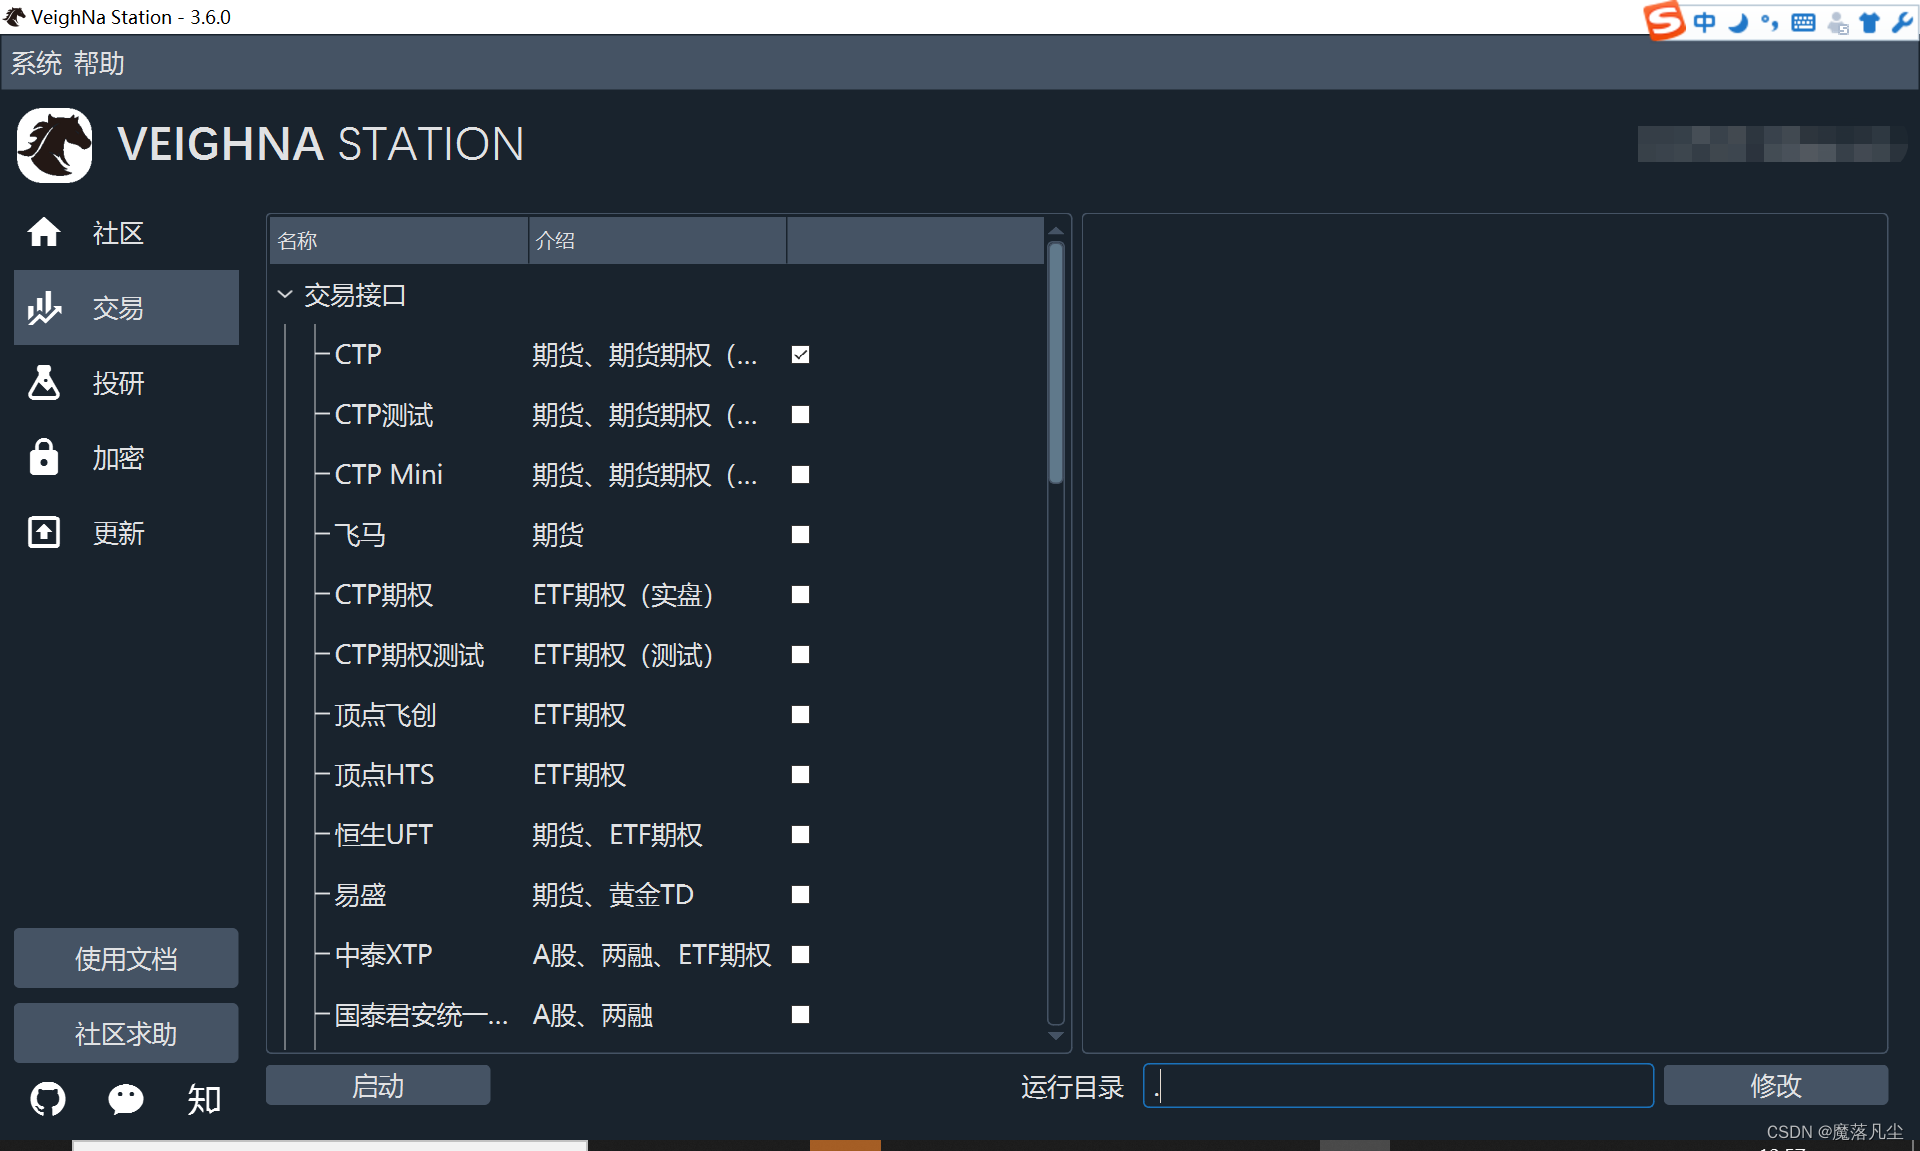Select the 交易 chart icon in sidebar
The image size is (1920, 1151).
click(x=44, y=308)
